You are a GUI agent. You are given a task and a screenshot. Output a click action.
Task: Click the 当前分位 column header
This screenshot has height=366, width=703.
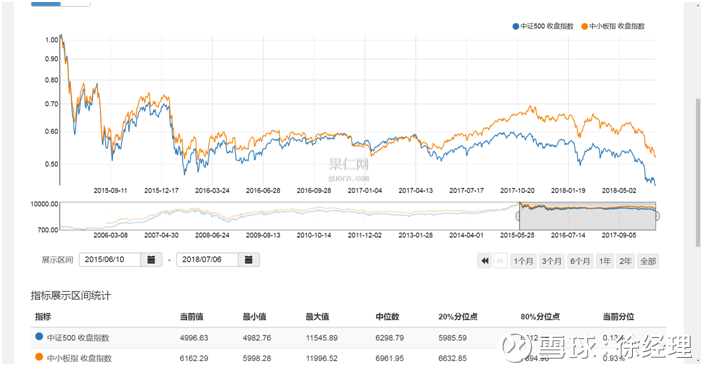click(618, 317)
